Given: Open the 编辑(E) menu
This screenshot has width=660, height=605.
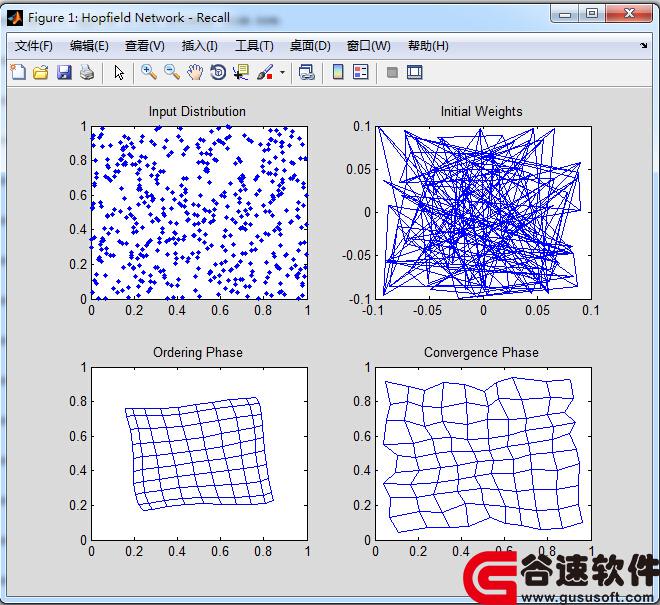Looking at the screenshot, I should (x=89, y=45).
